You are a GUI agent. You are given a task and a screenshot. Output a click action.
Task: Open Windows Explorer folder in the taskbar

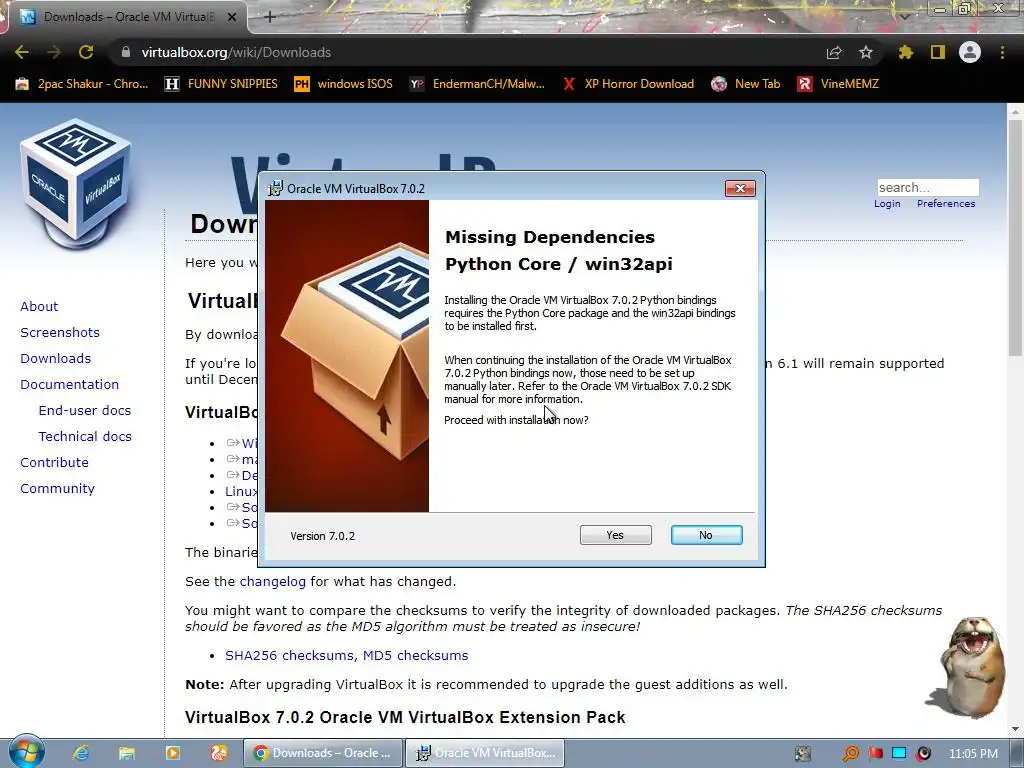click(x=127, y=753)
